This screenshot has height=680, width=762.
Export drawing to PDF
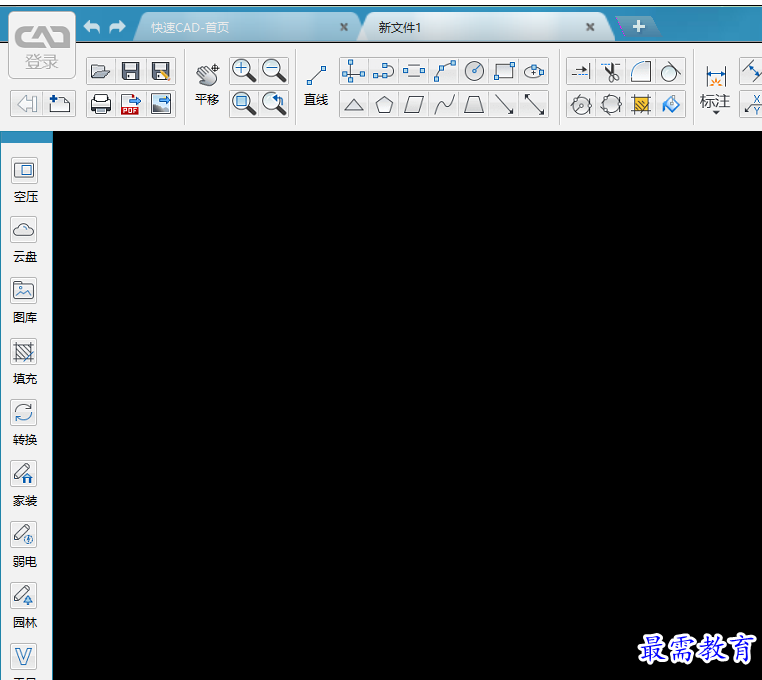[131, 104]
